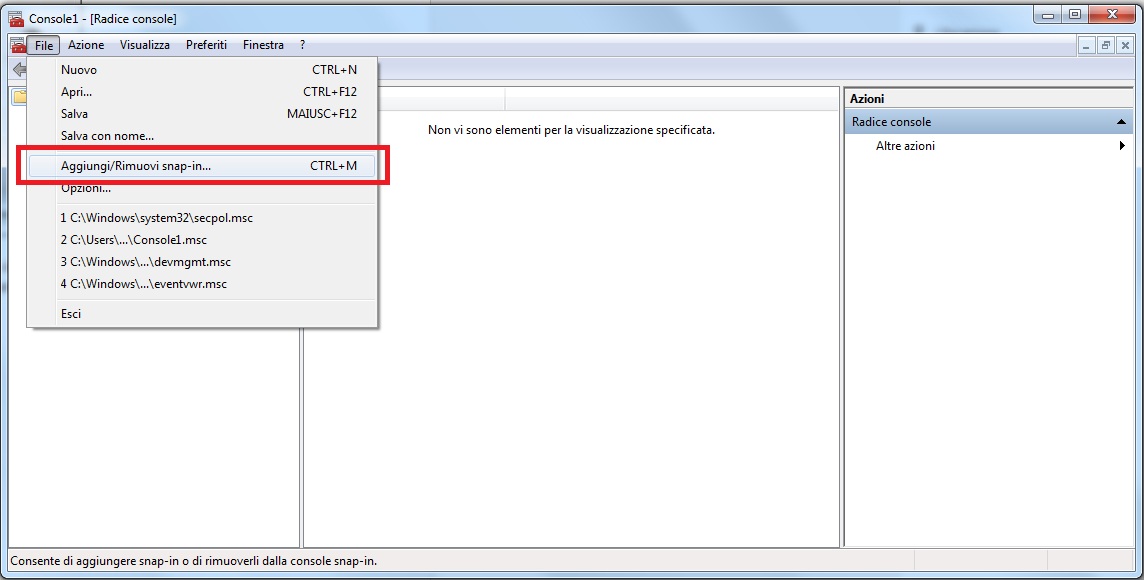Collapse the Radice console actions section
Image resolution: width=1144 pixels, height=580 pixels.
coord(1121,123)
